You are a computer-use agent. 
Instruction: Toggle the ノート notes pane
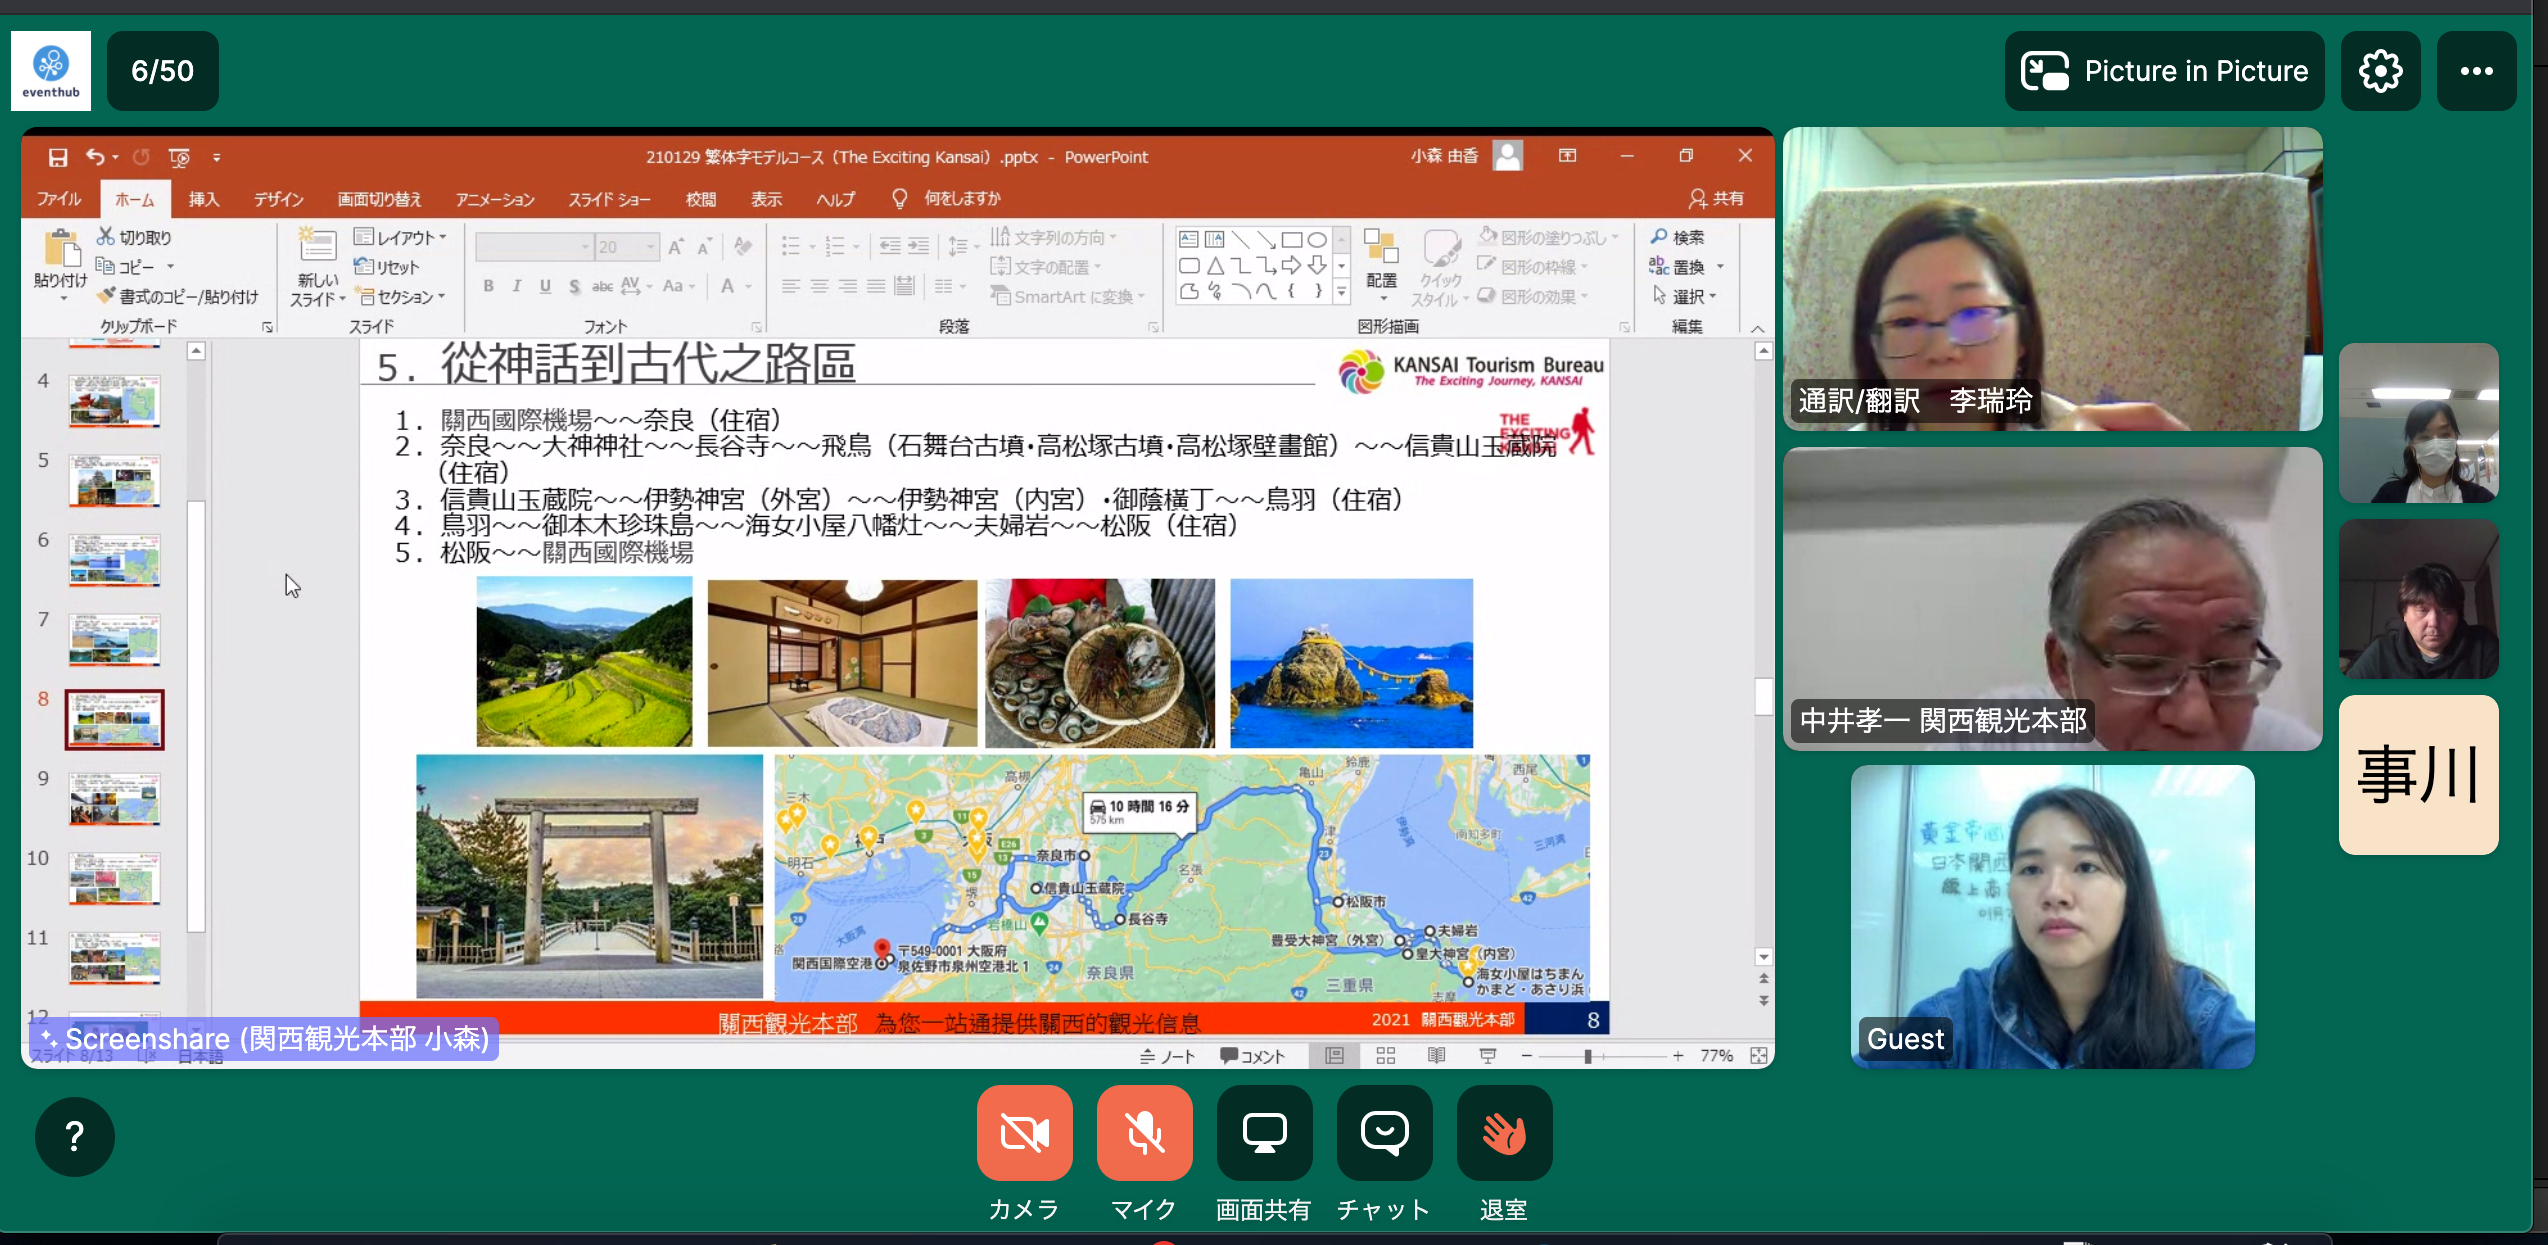tap(1167, 1056)
